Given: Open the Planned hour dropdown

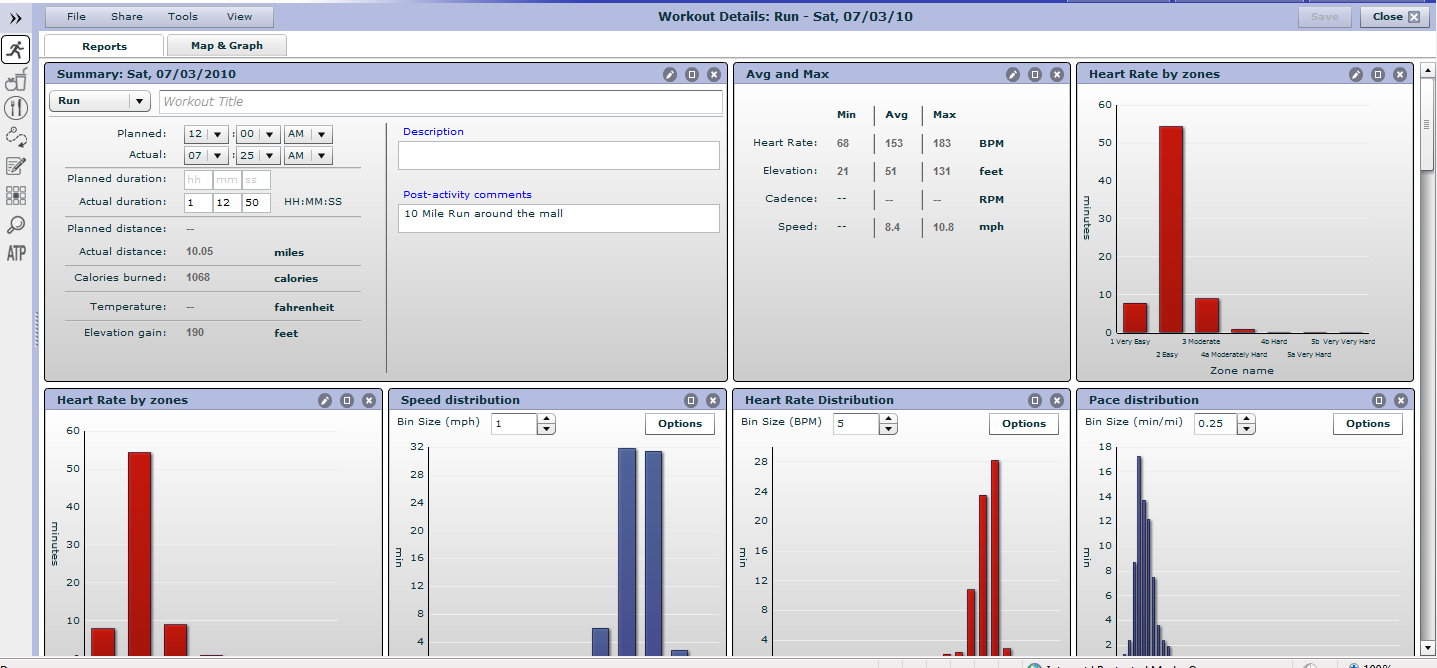Looking at the screenshot, I should [x=207, y=134].
